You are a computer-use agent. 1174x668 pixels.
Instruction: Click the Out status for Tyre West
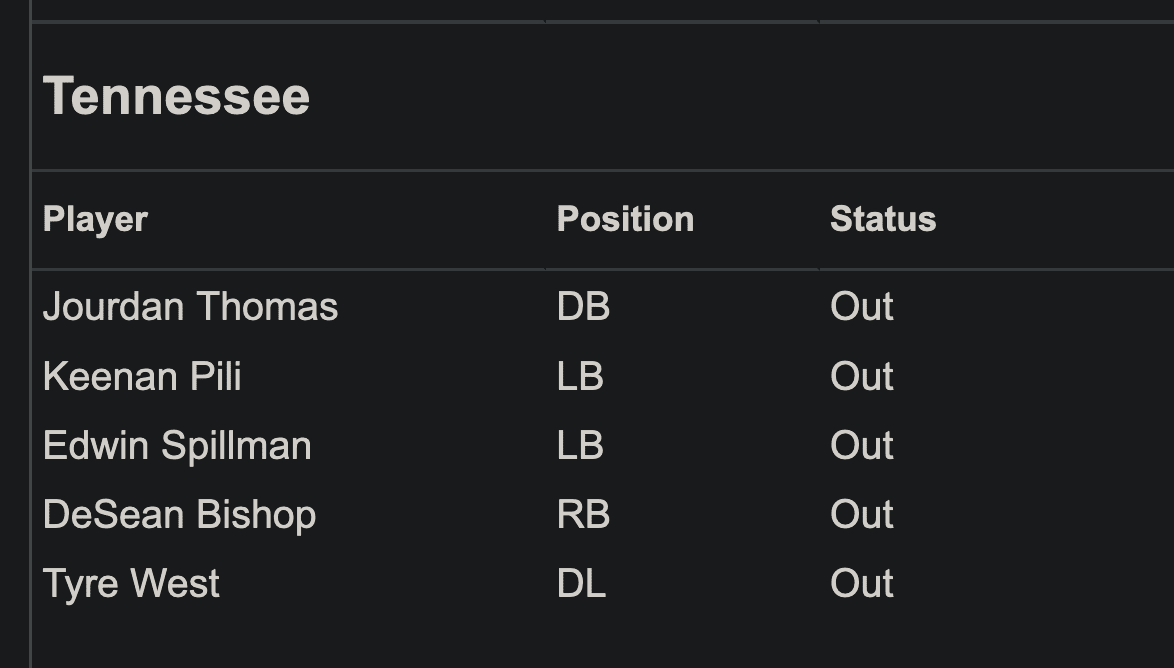861,584
